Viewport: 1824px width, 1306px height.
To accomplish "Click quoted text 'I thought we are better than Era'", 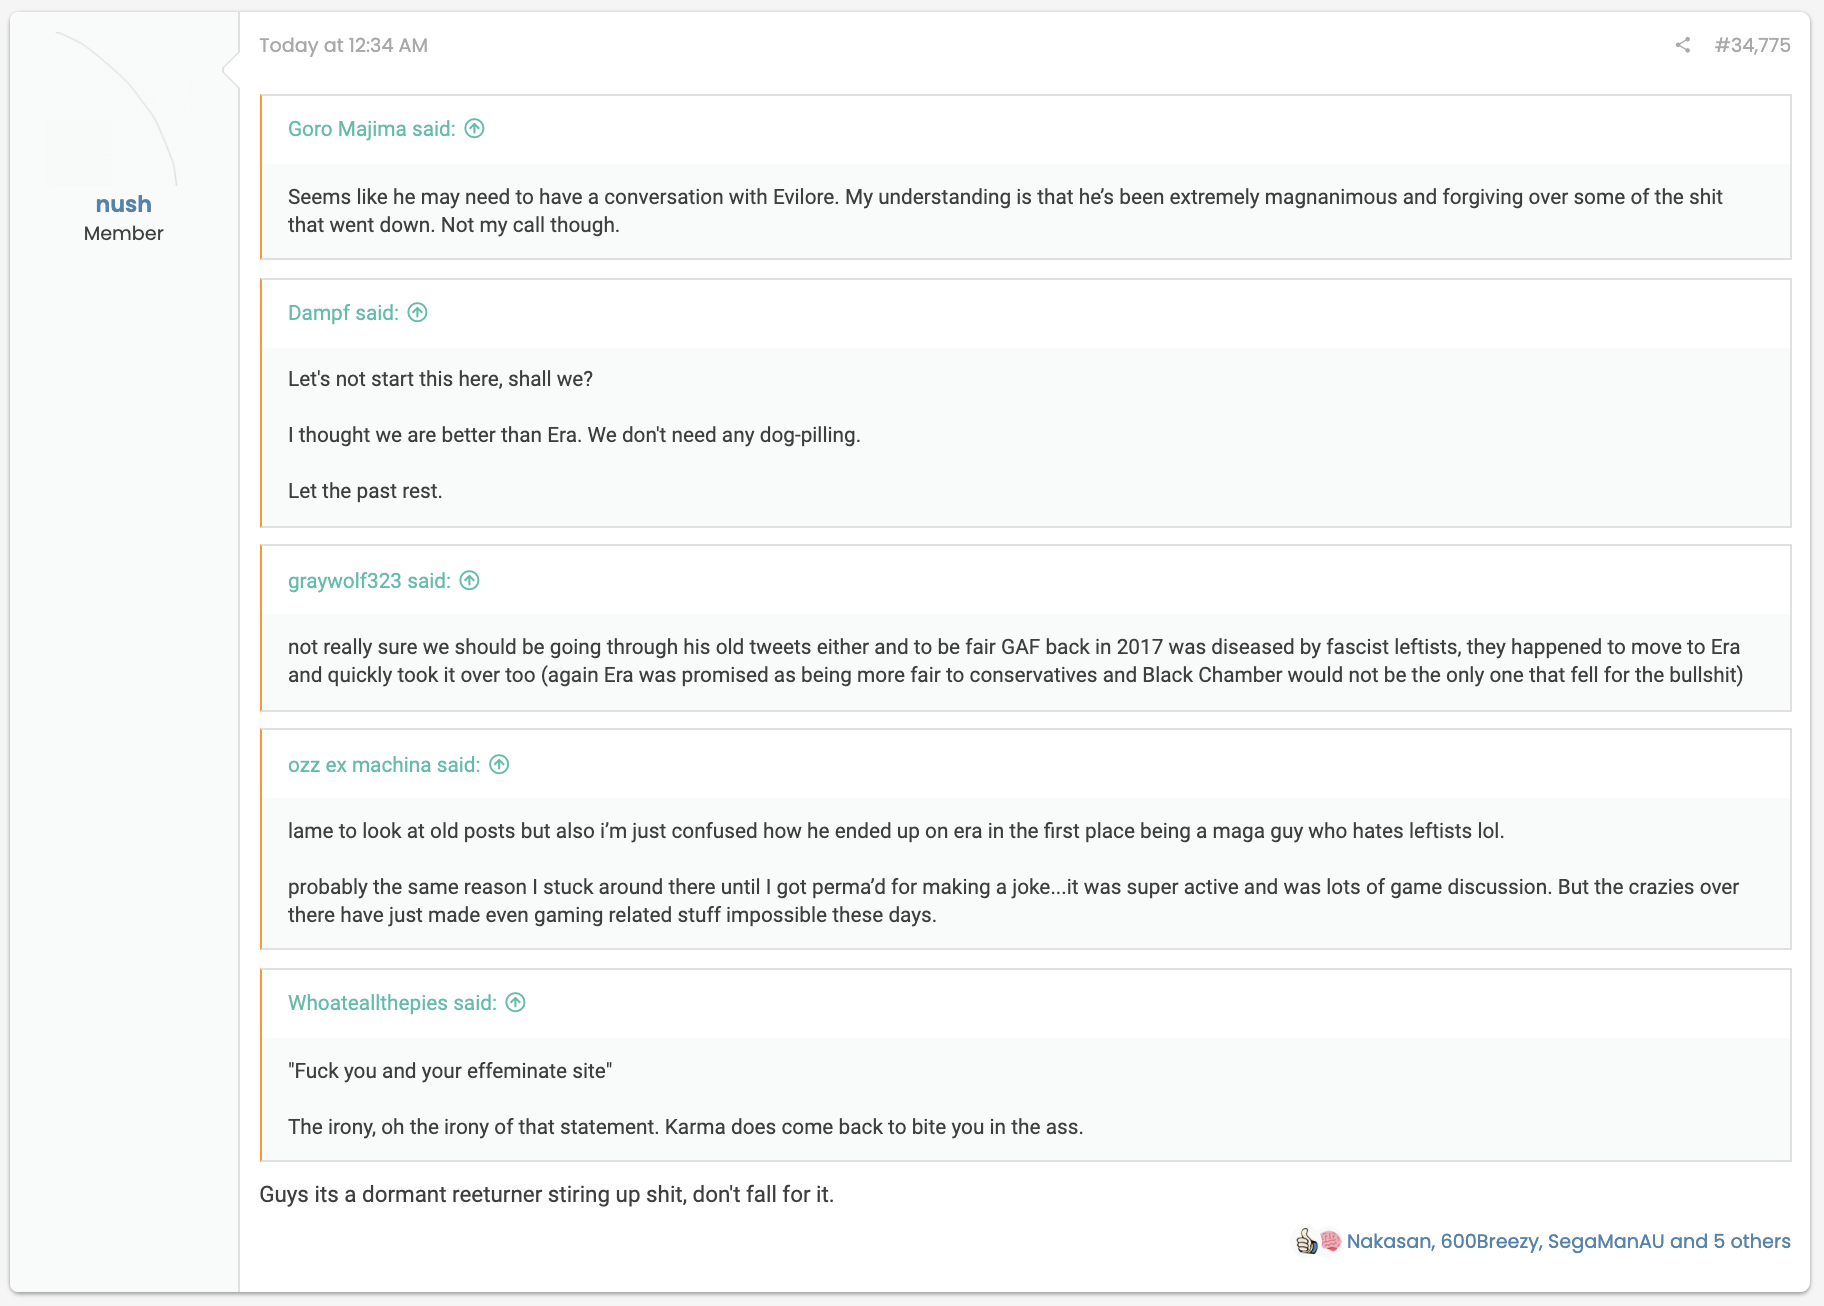I will (434, 435).
